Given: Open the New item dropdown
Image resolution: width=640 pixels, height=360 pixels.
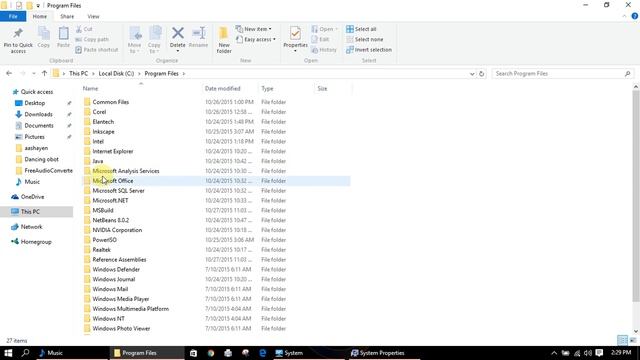Looking at the screenshot, I should (254, 29).
